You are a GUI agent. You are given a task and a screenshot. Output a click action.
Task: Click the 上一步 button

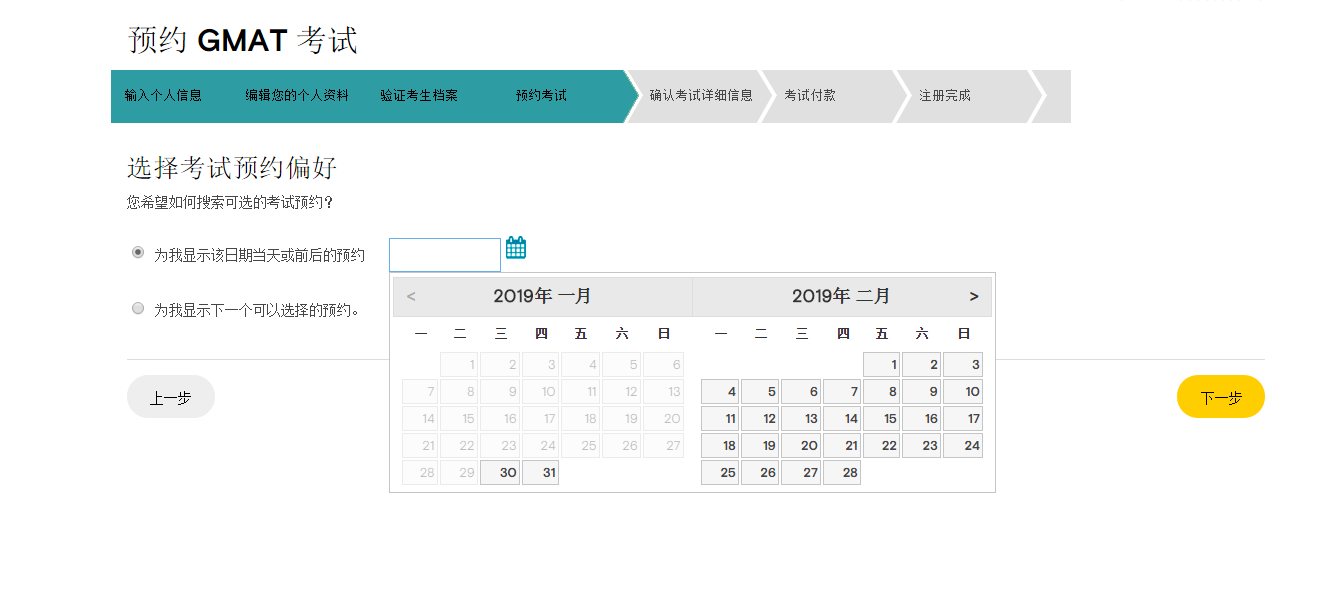[x=170, y=396]
